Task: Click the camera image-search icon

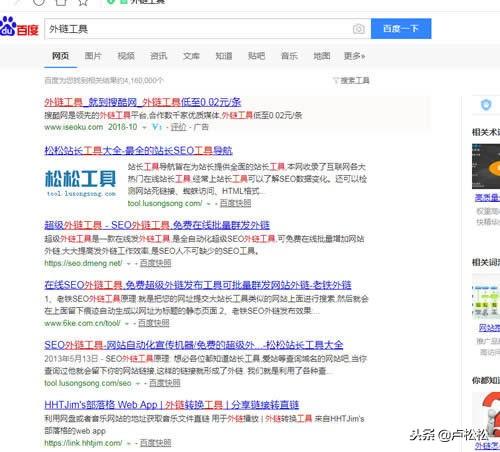Action: point(359,29)
